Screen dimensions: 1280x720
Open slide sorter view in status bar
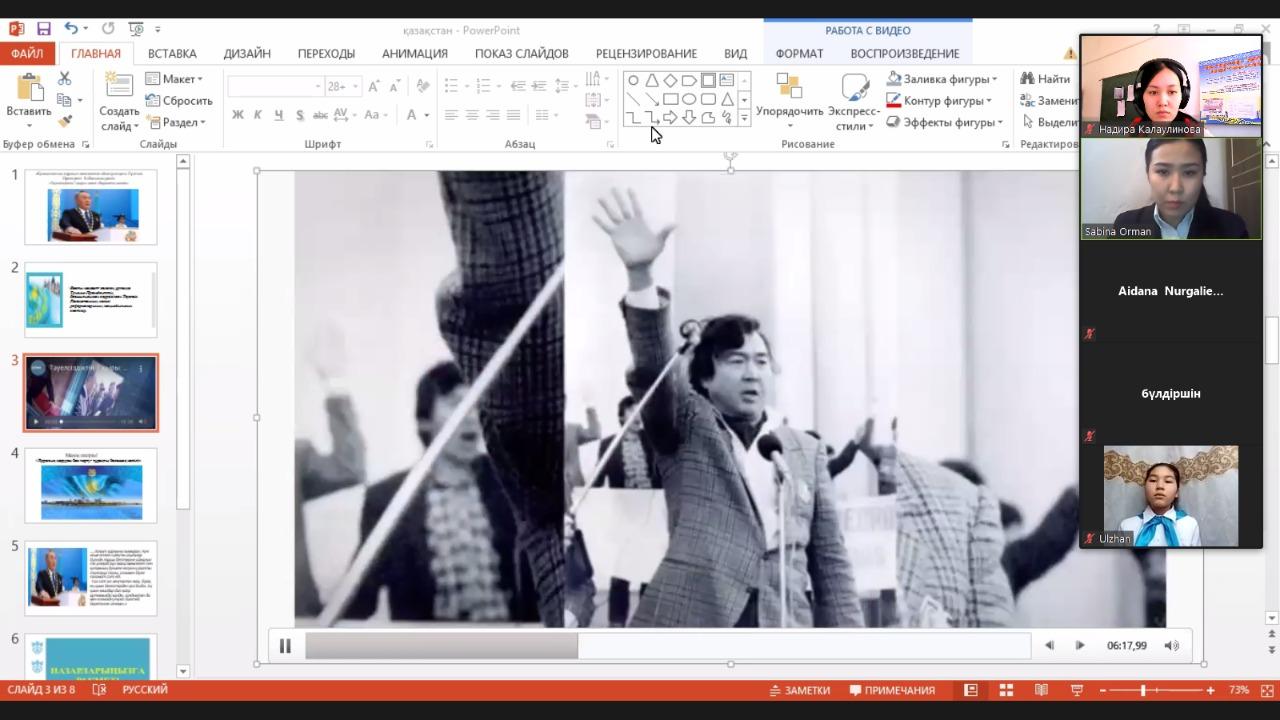(x=1006, y=690)
